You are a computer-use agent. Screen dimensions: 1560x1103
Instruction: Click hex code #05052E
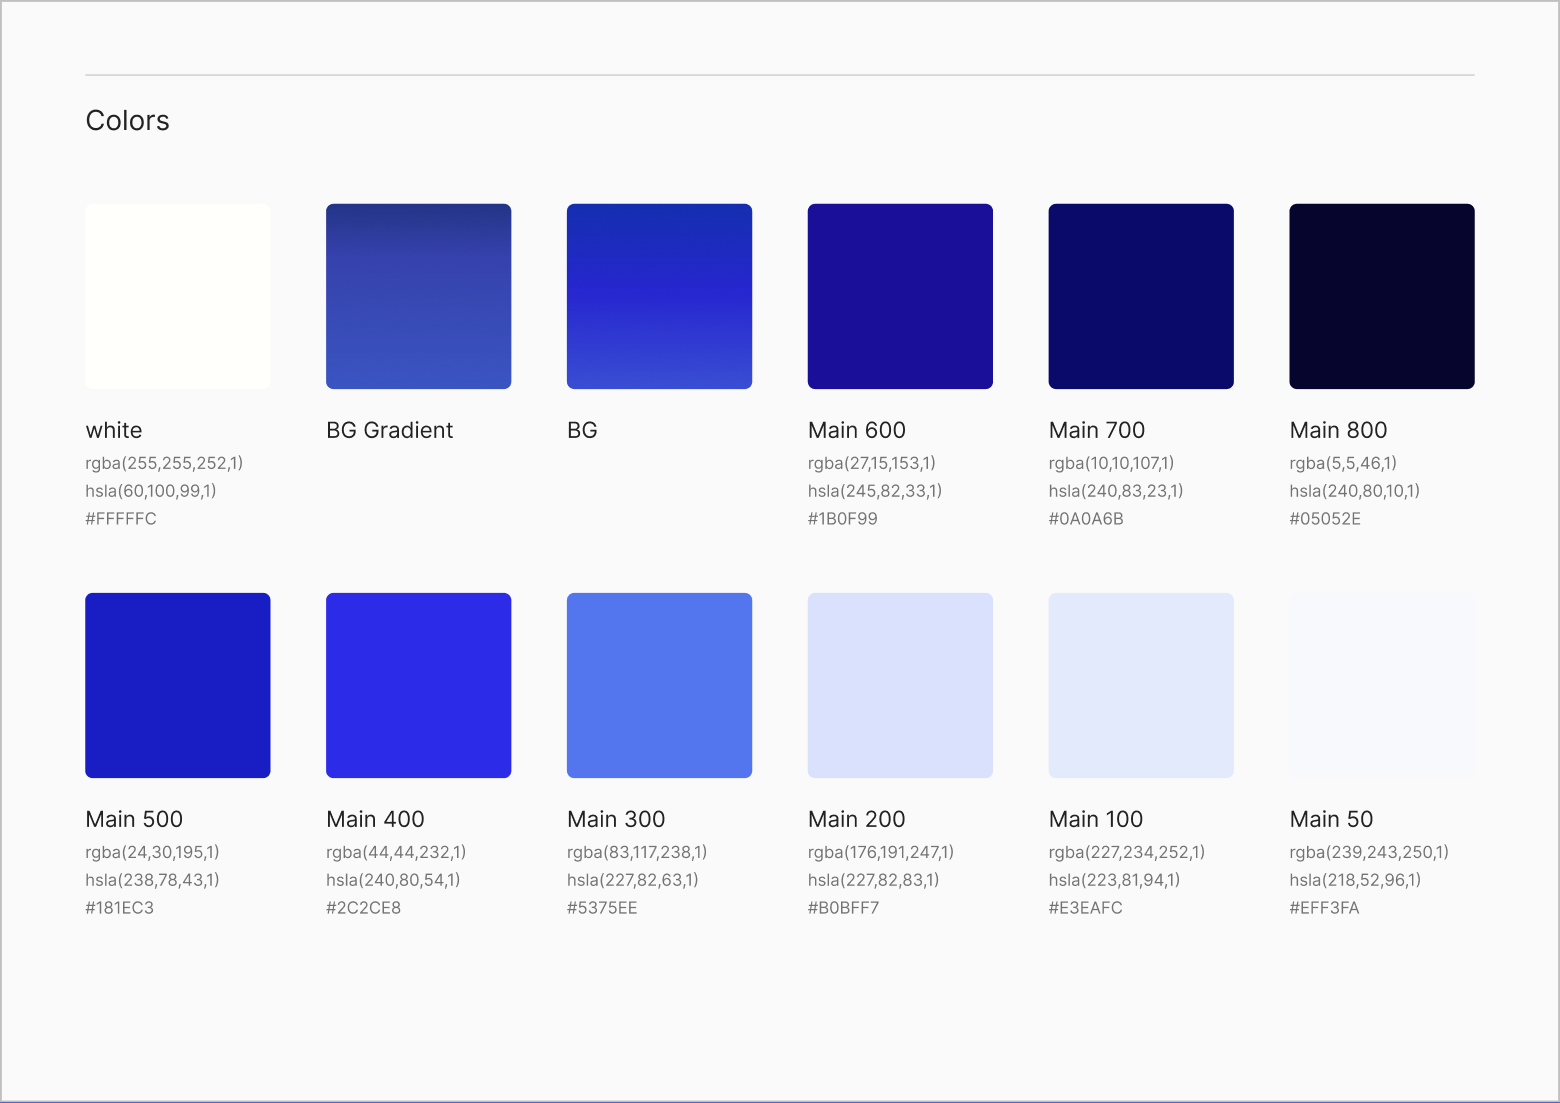(1325, 519)
